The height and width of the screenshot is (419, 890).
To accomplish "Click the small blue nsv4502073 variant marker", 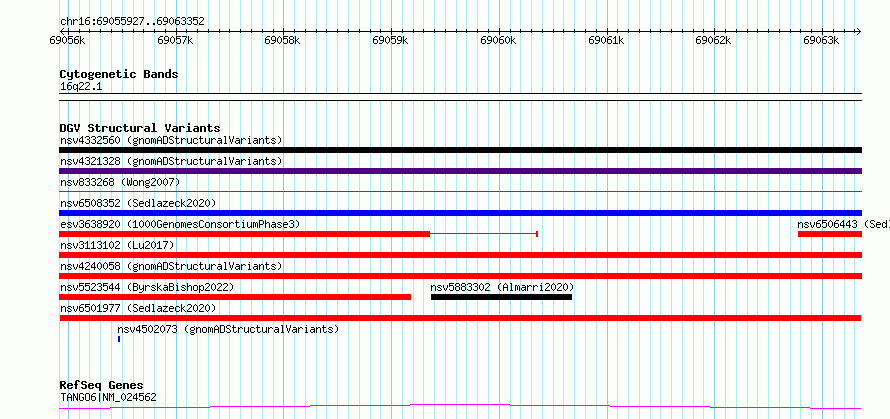I will (x=119, y=339).
